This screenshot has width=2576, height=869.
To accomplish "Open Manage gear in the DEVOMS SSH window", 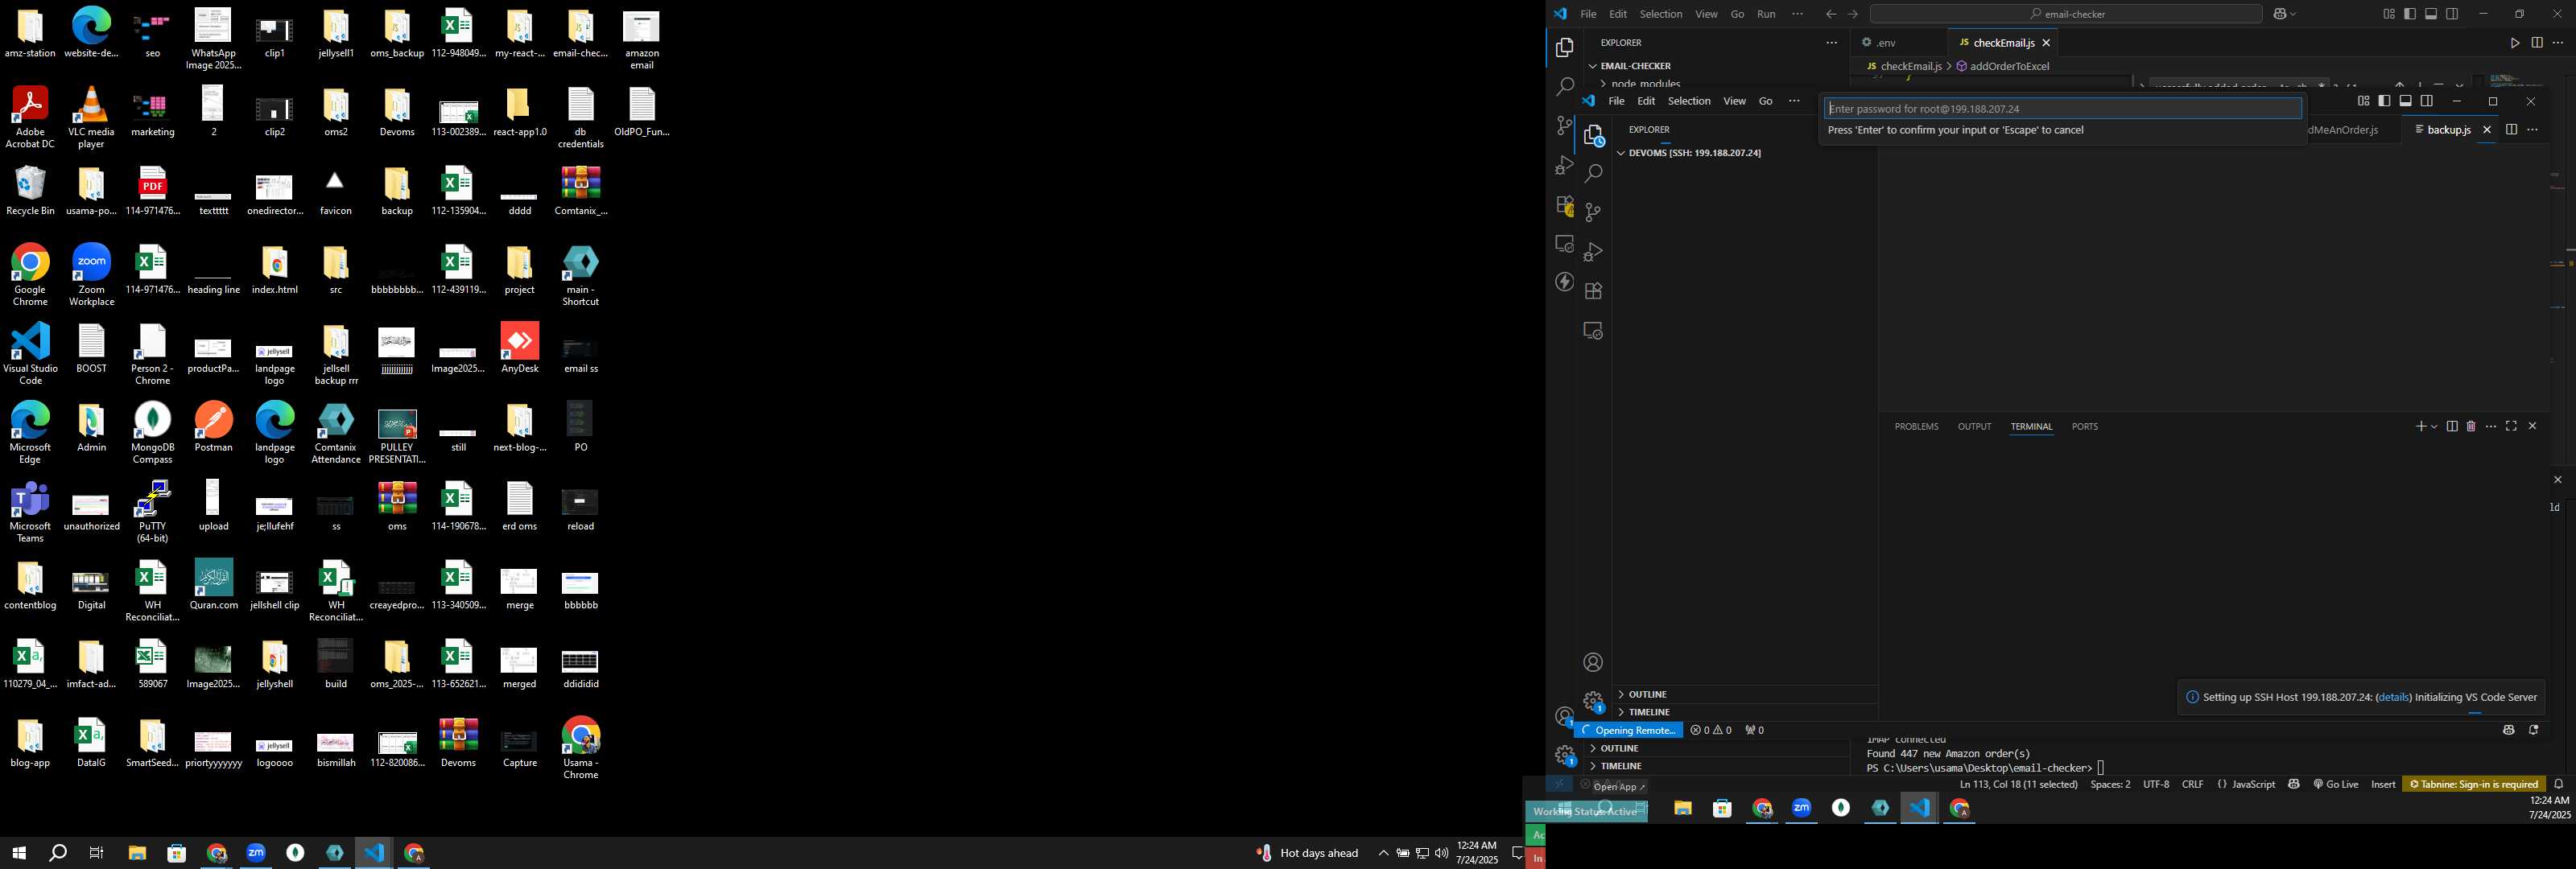I will pos(1593,701).
